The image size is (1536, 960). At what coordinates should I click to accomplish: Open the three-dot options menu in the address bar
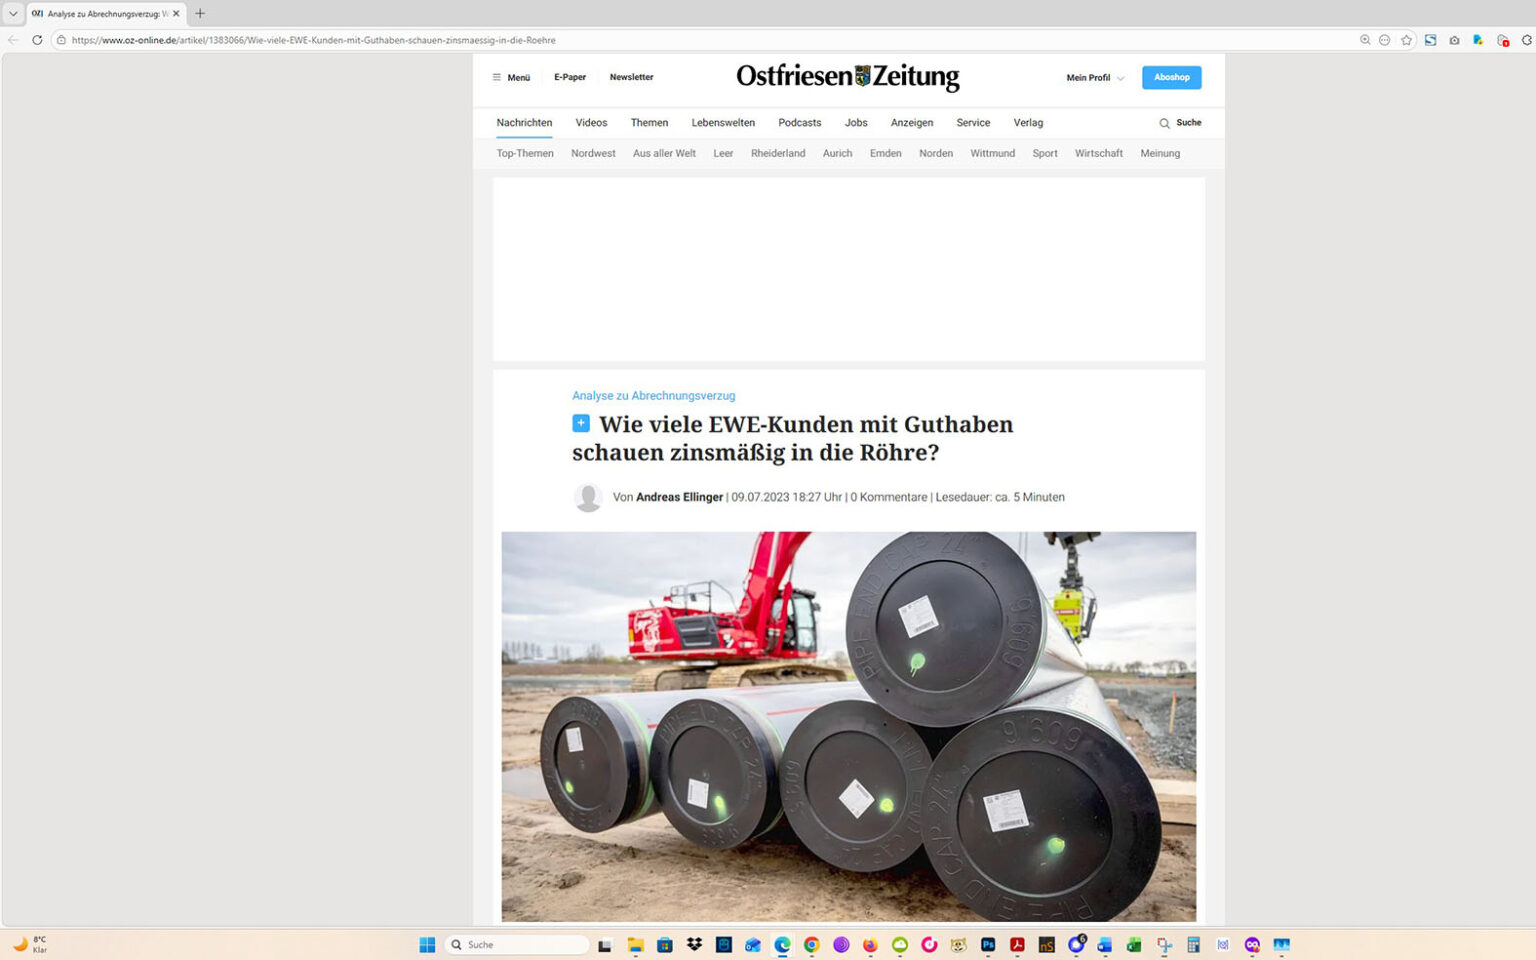pos(1384,40)
